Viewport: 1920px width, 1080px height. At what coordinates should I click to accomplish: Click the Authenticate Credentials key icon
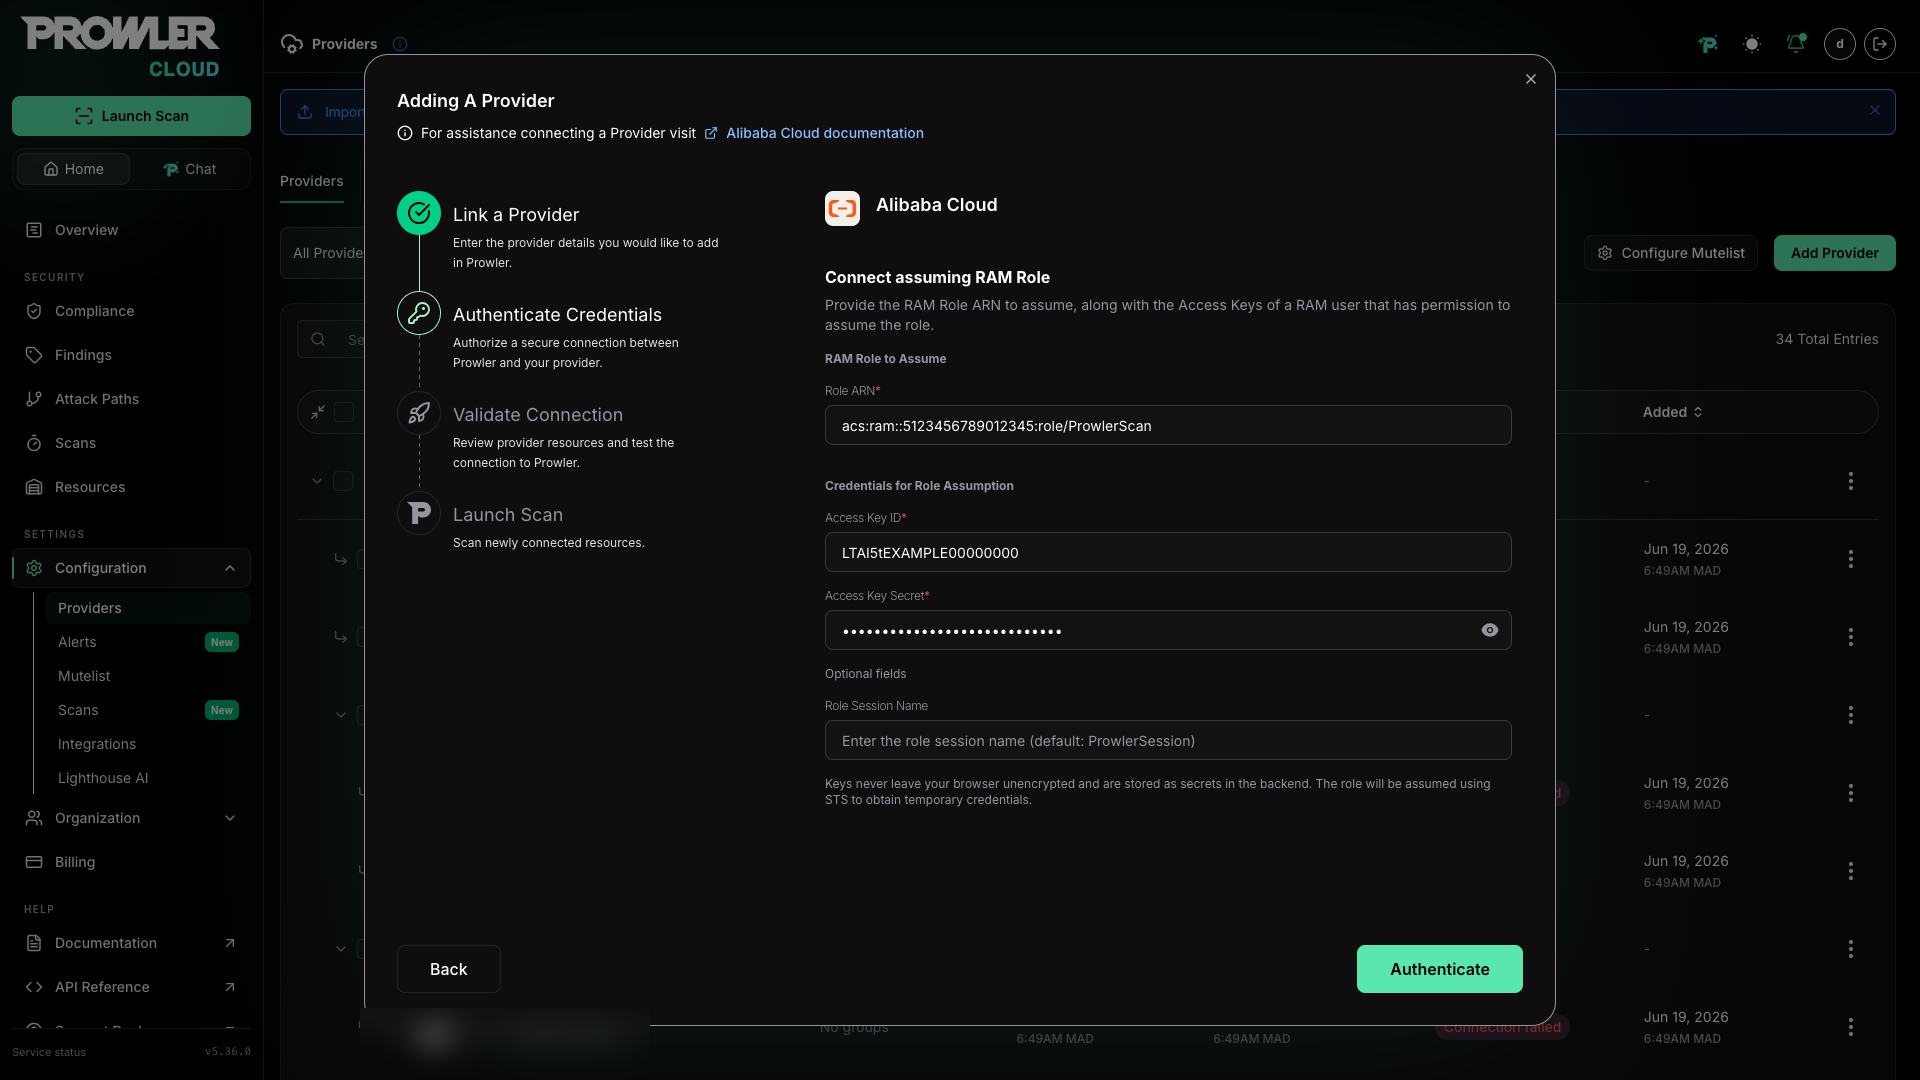[419, 313]
